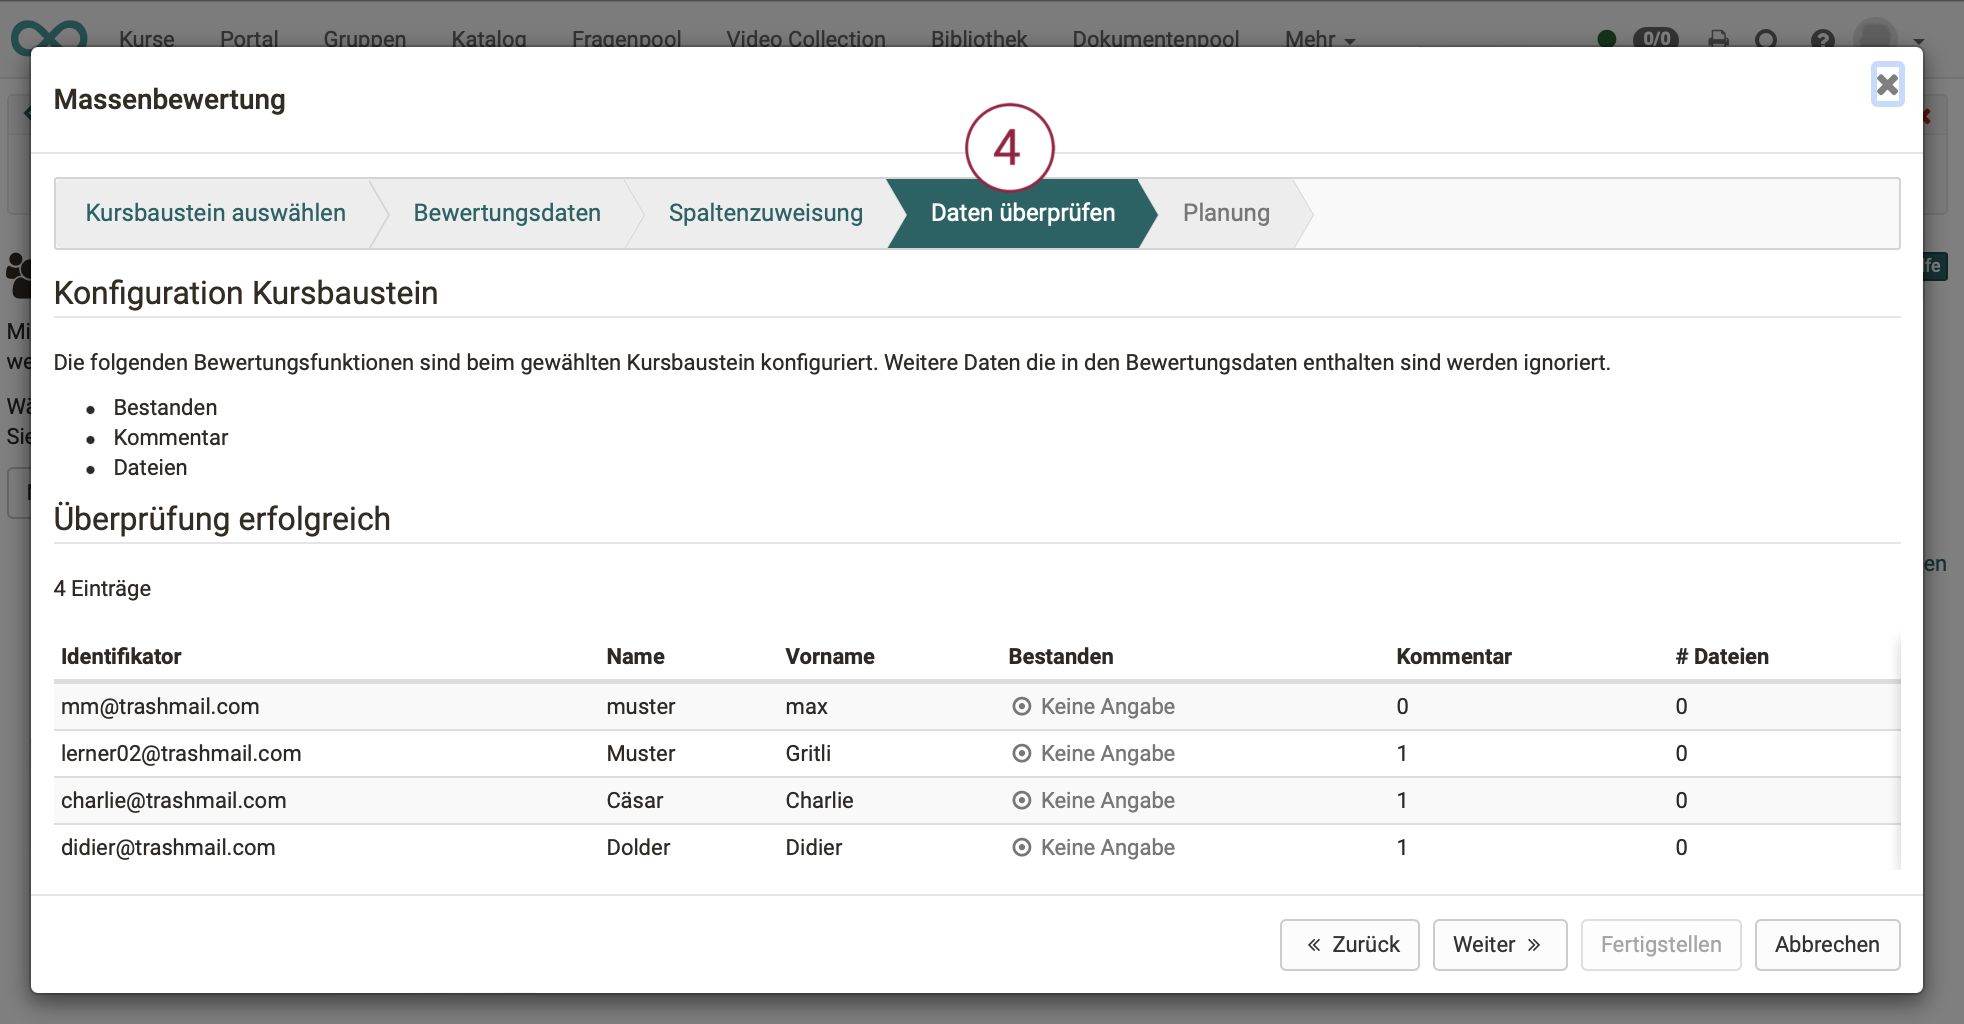Click the # Dateien column header
Image resolution: width=1964 pixels, height=1024 pixels.
[1722, 657]
